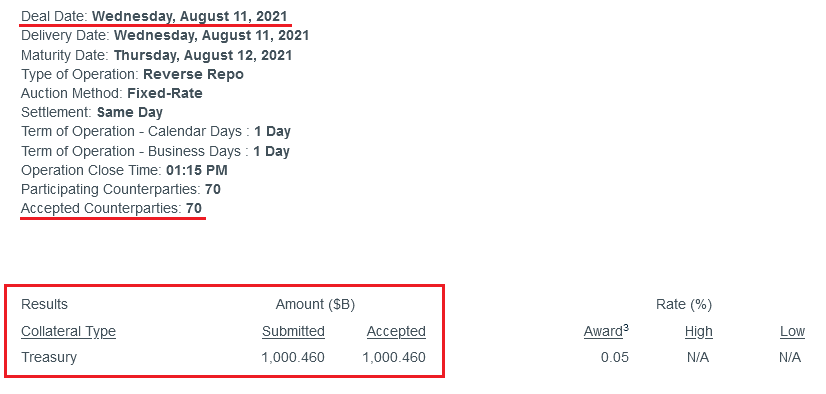Viewport: 826px width, 394px height.
Task: Click the Low rate column header
Action: [x=792, y=331]
